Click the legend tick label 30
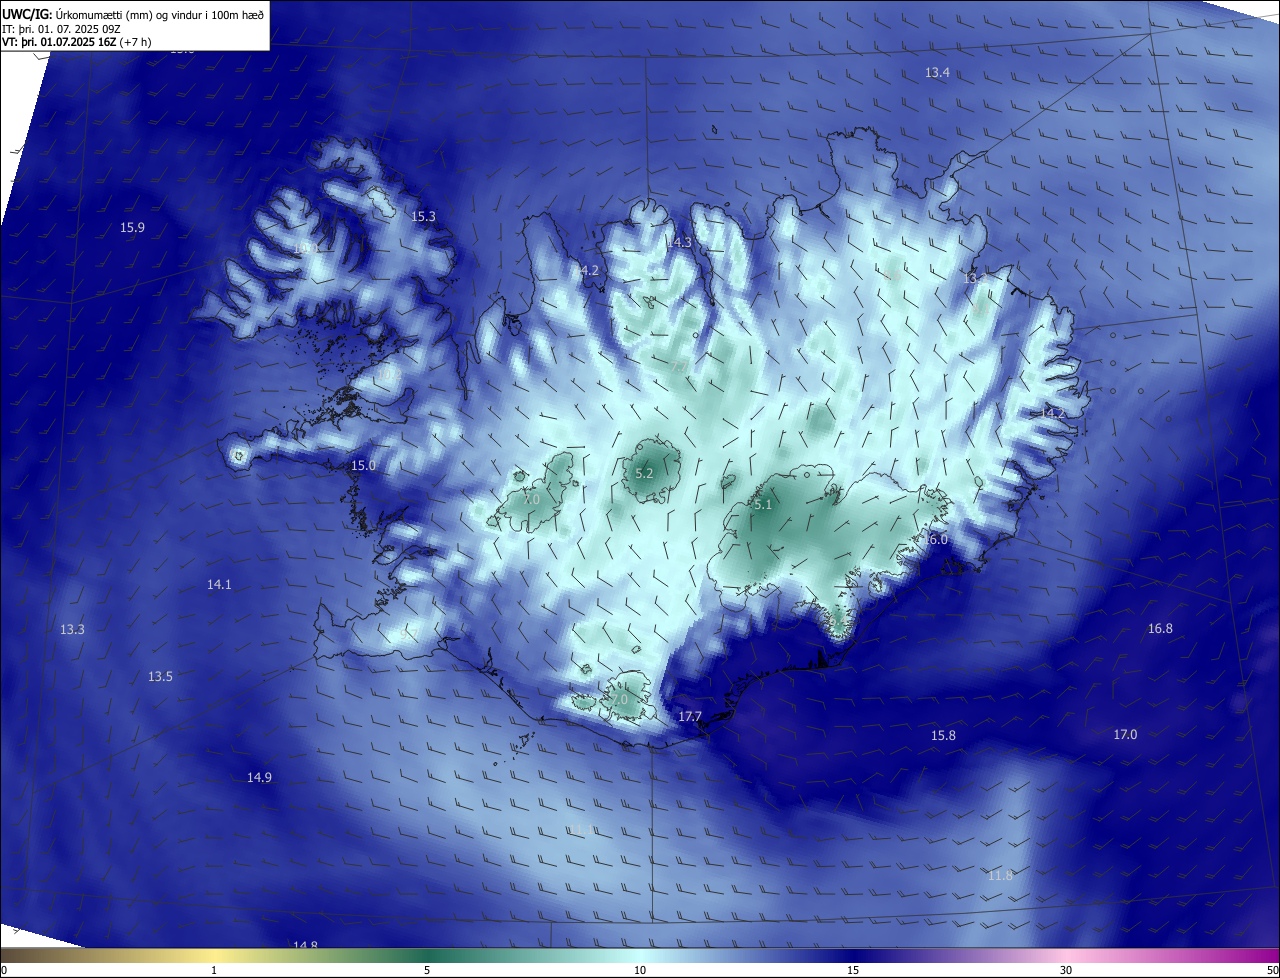The image size is (1280, 978). click(1066, 971)
